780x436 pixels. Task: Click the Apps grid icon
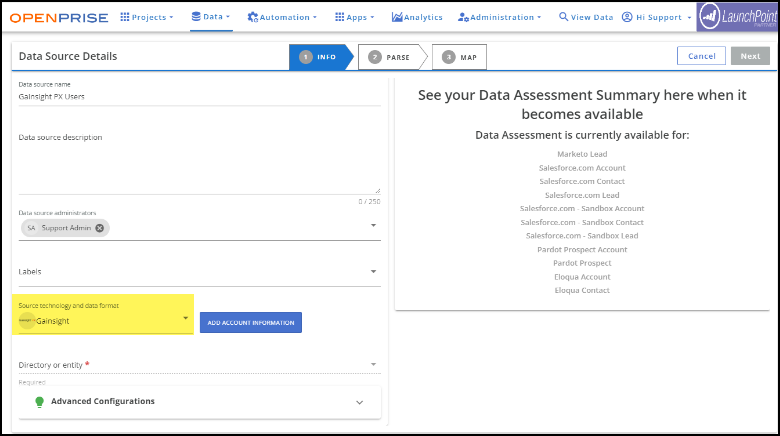339,17
